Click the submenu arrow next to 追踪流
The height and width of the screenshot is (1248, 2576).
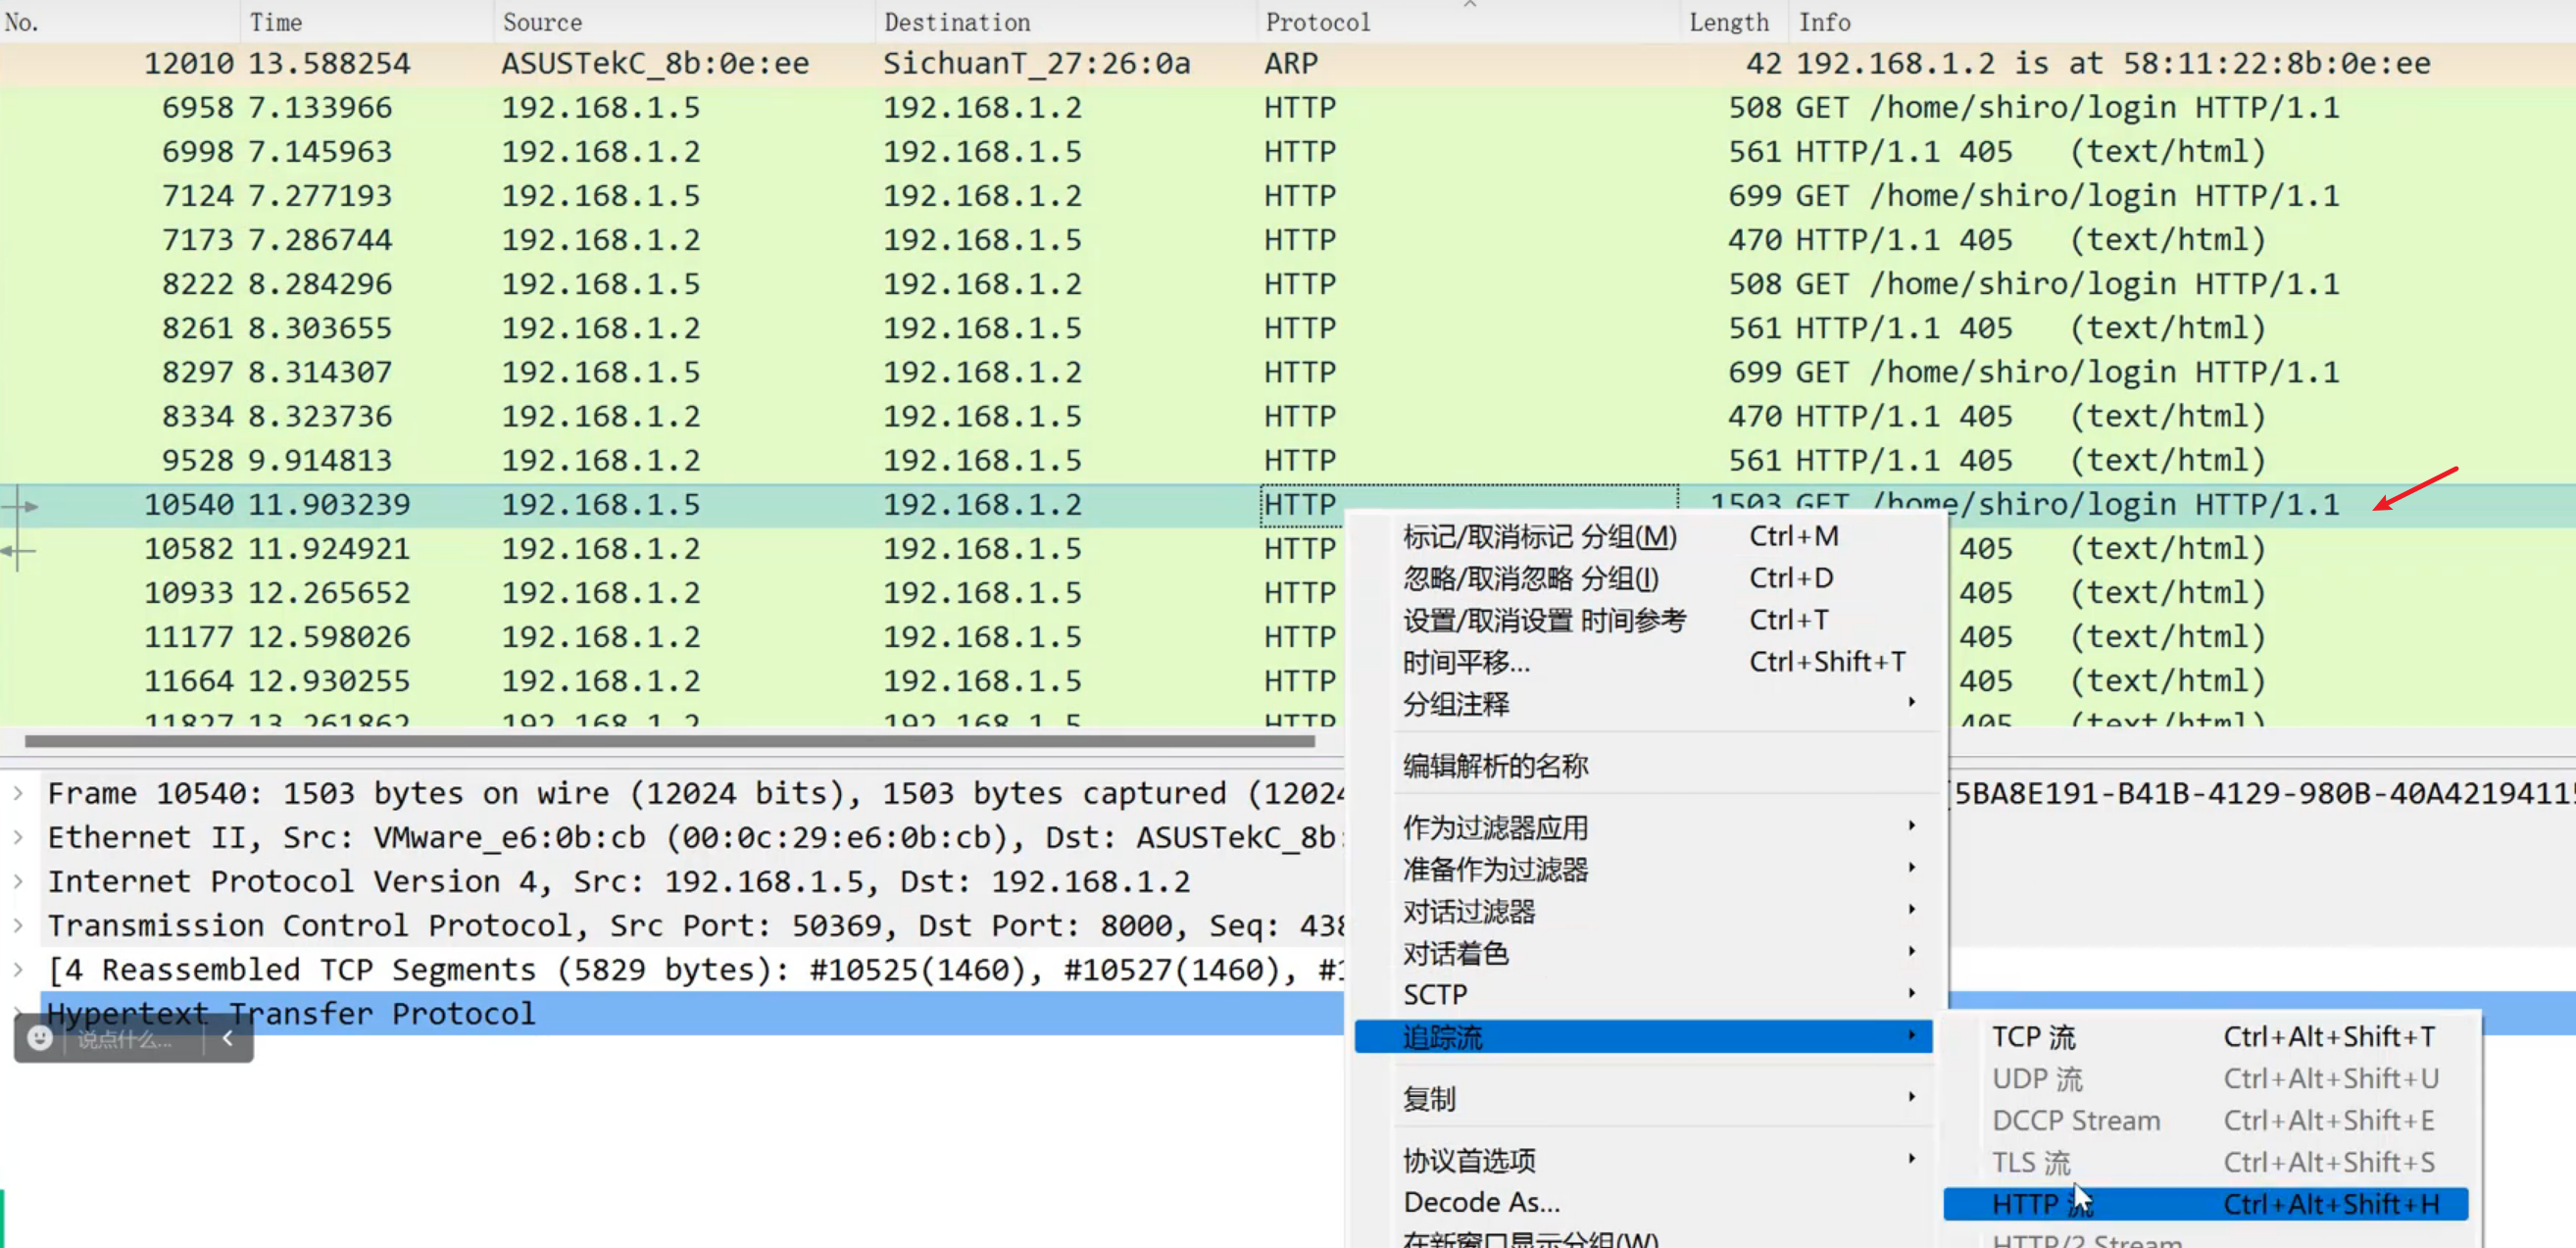(1910, 1035)
